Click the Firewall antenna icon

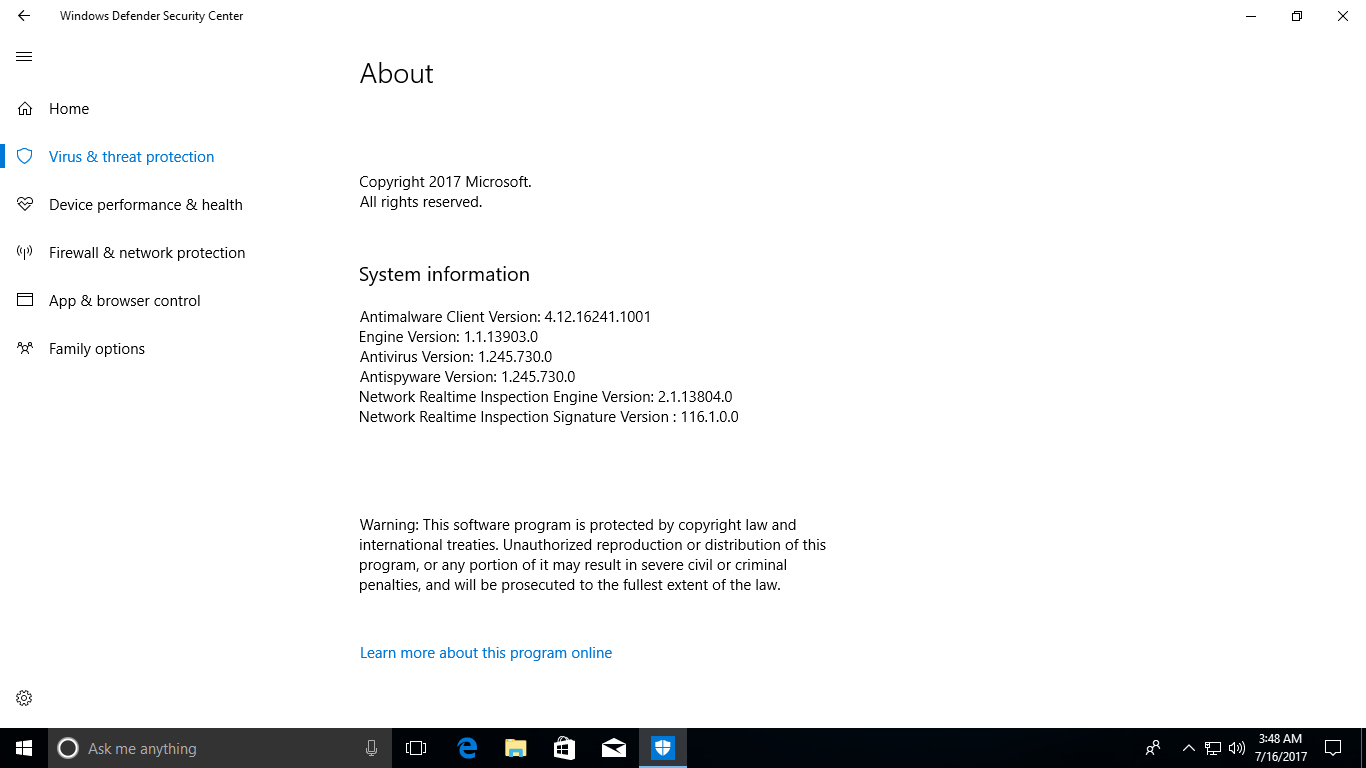coord(25,252)
